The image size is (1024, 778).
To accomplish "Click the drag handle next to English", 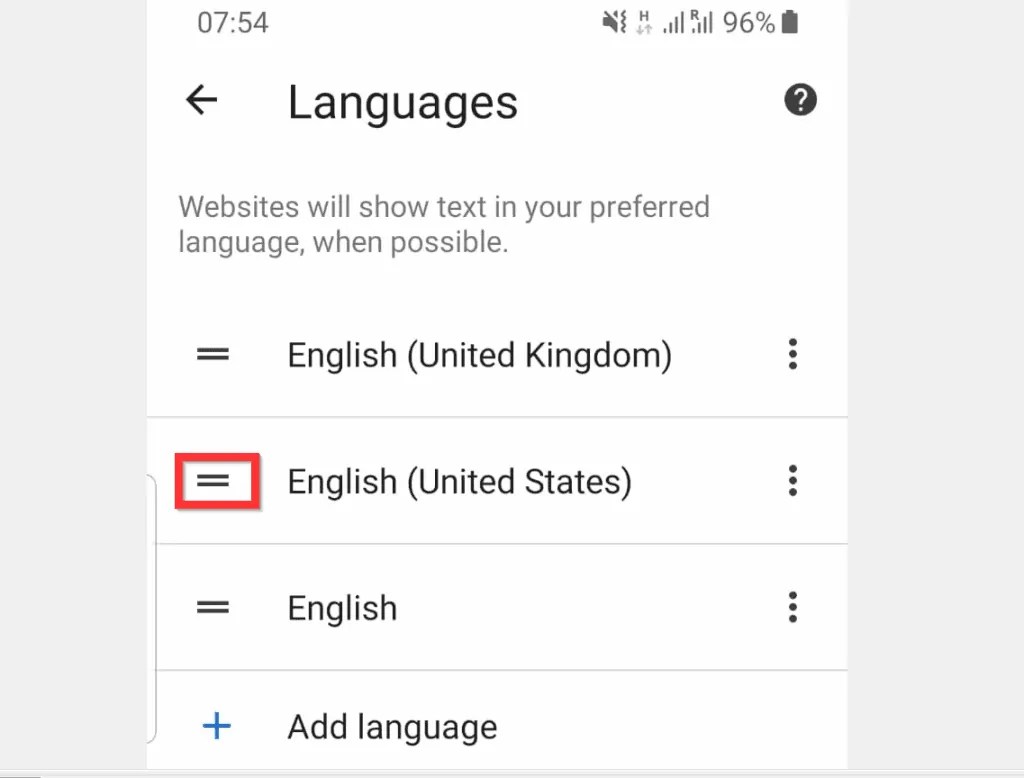I will point(213,607).
